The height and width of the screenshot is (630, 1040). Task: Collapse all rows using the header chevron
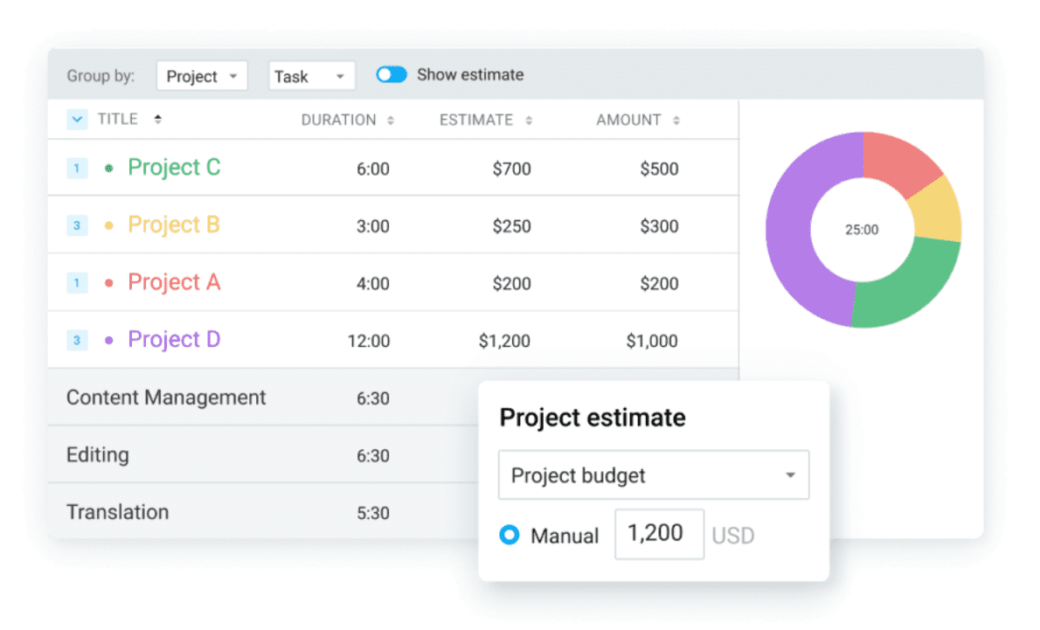(x=77, y=120)
